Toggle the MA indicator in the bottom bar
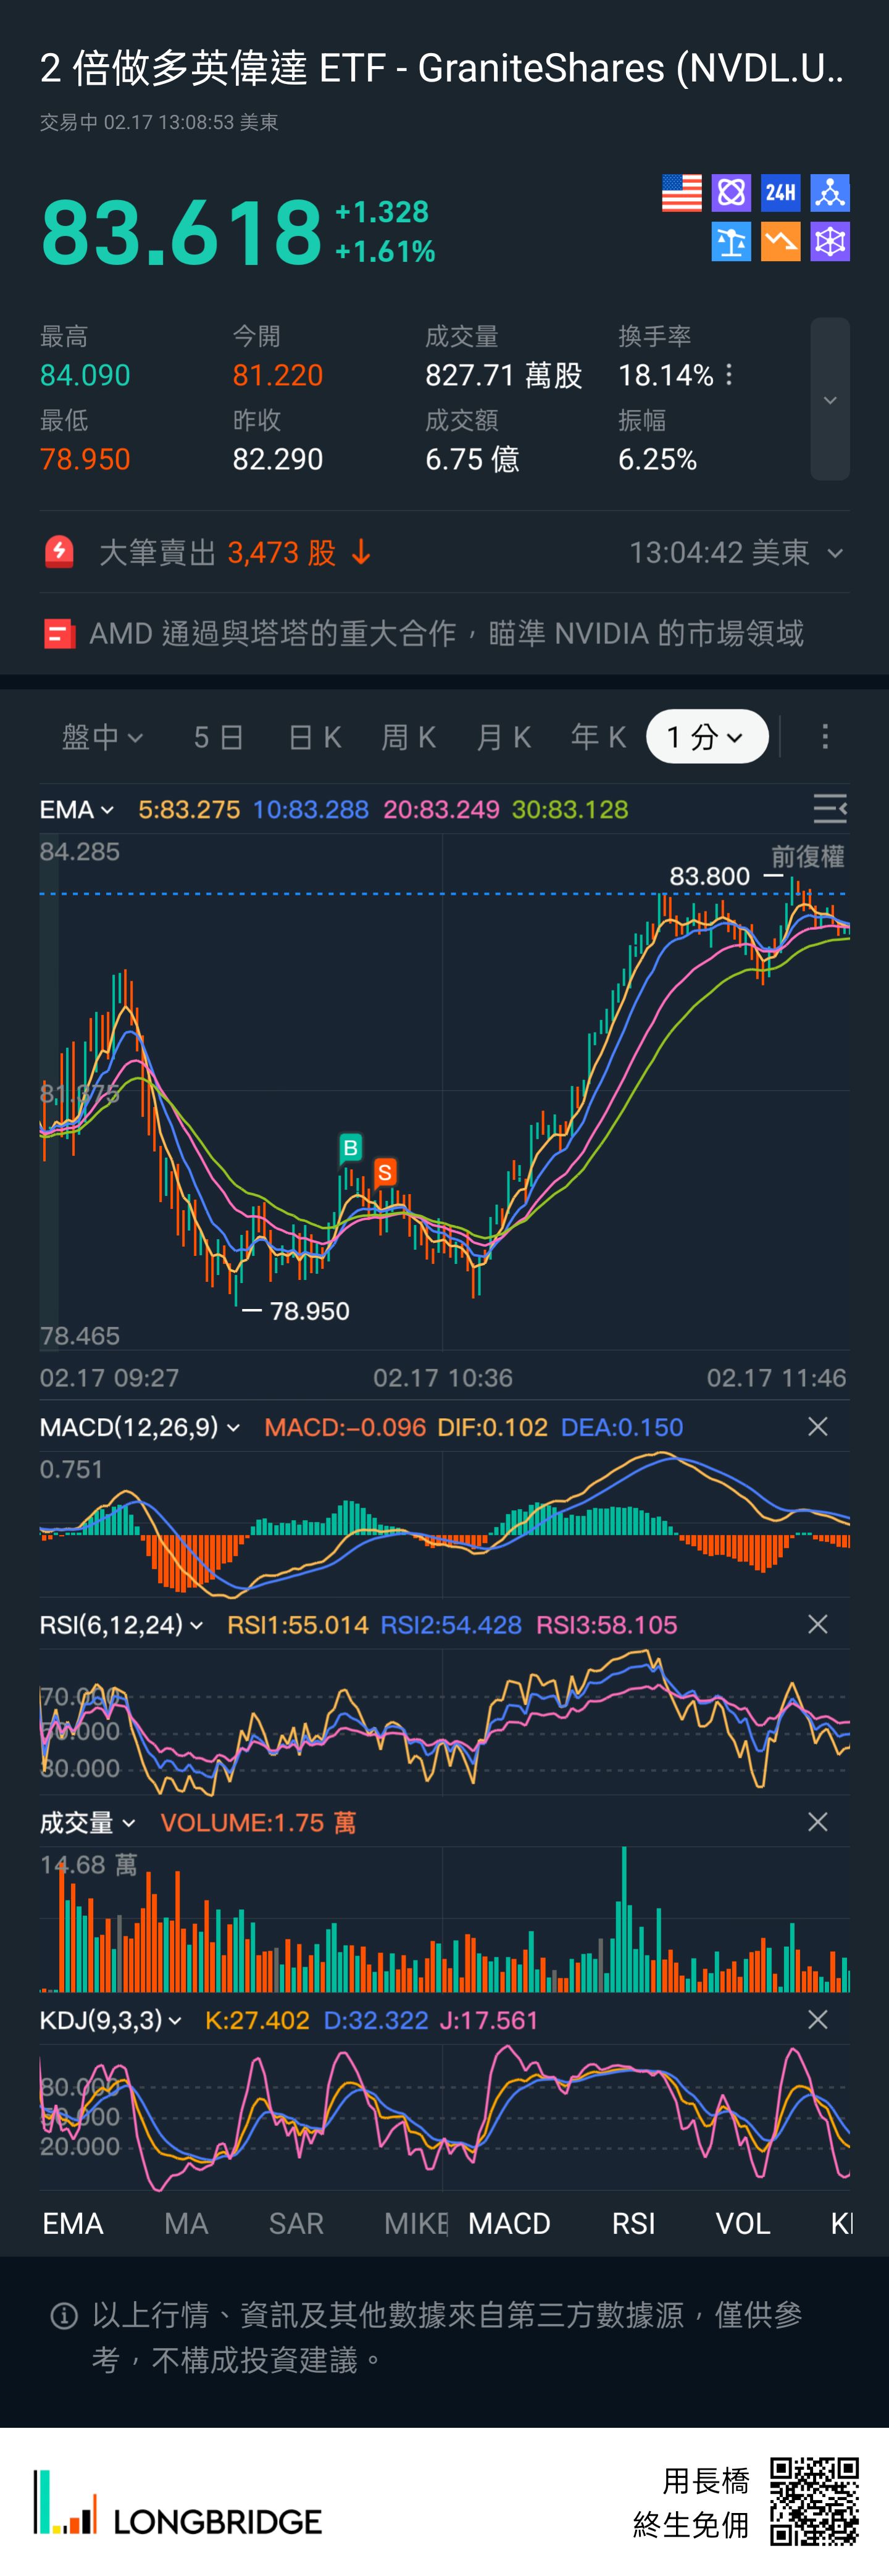Screen dimensions: 889x2576 [x=186, y=2223]
